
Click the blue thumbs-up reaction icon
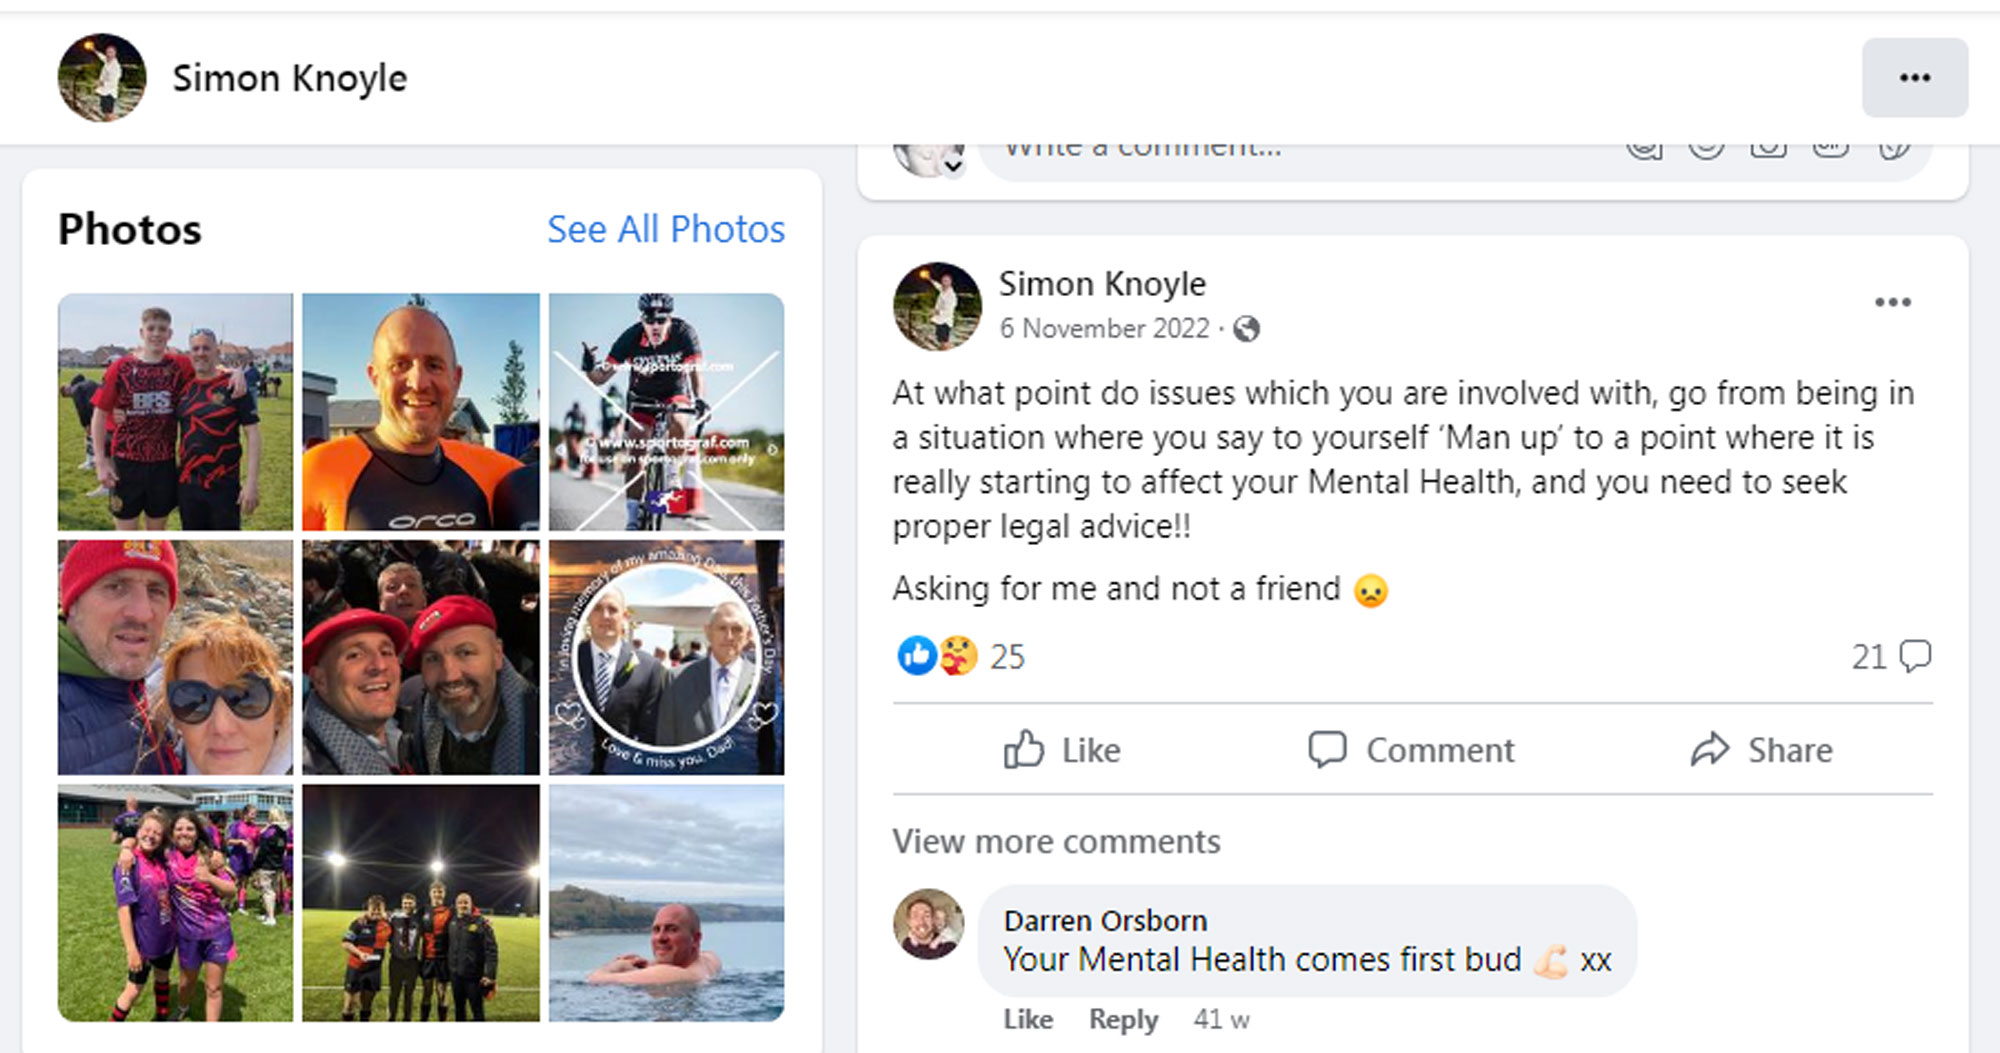coord(915,656)
